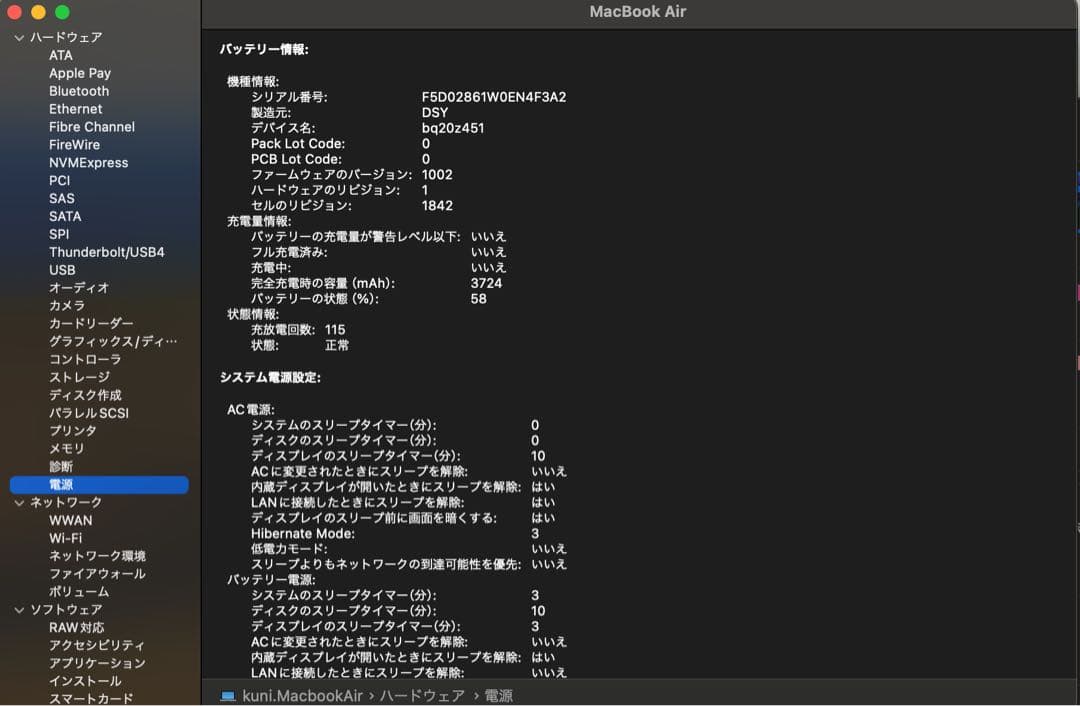1080x706 pixels.
Task: Collapse the ハードウェア section
Action: coord(19,38)
